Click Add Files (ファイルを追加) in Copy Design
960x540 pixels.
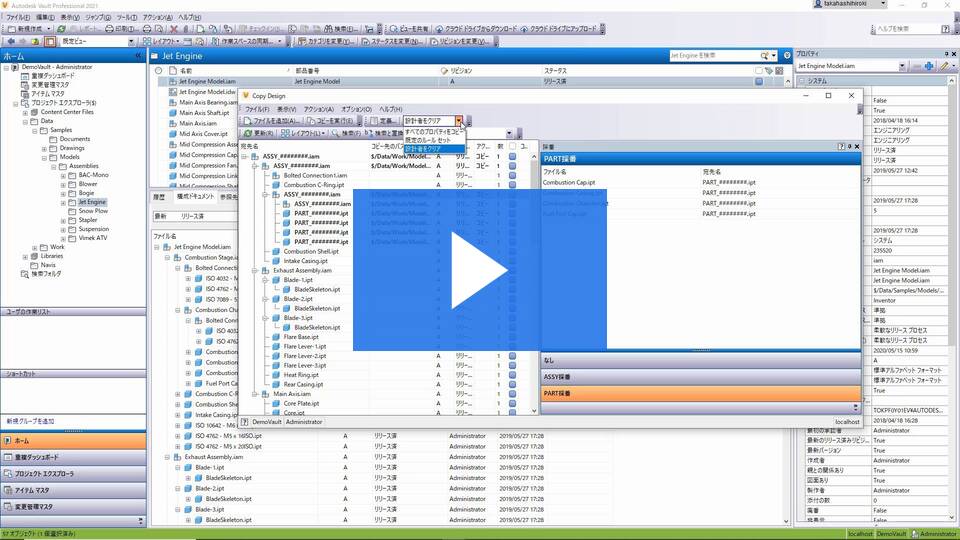point(271,121)
